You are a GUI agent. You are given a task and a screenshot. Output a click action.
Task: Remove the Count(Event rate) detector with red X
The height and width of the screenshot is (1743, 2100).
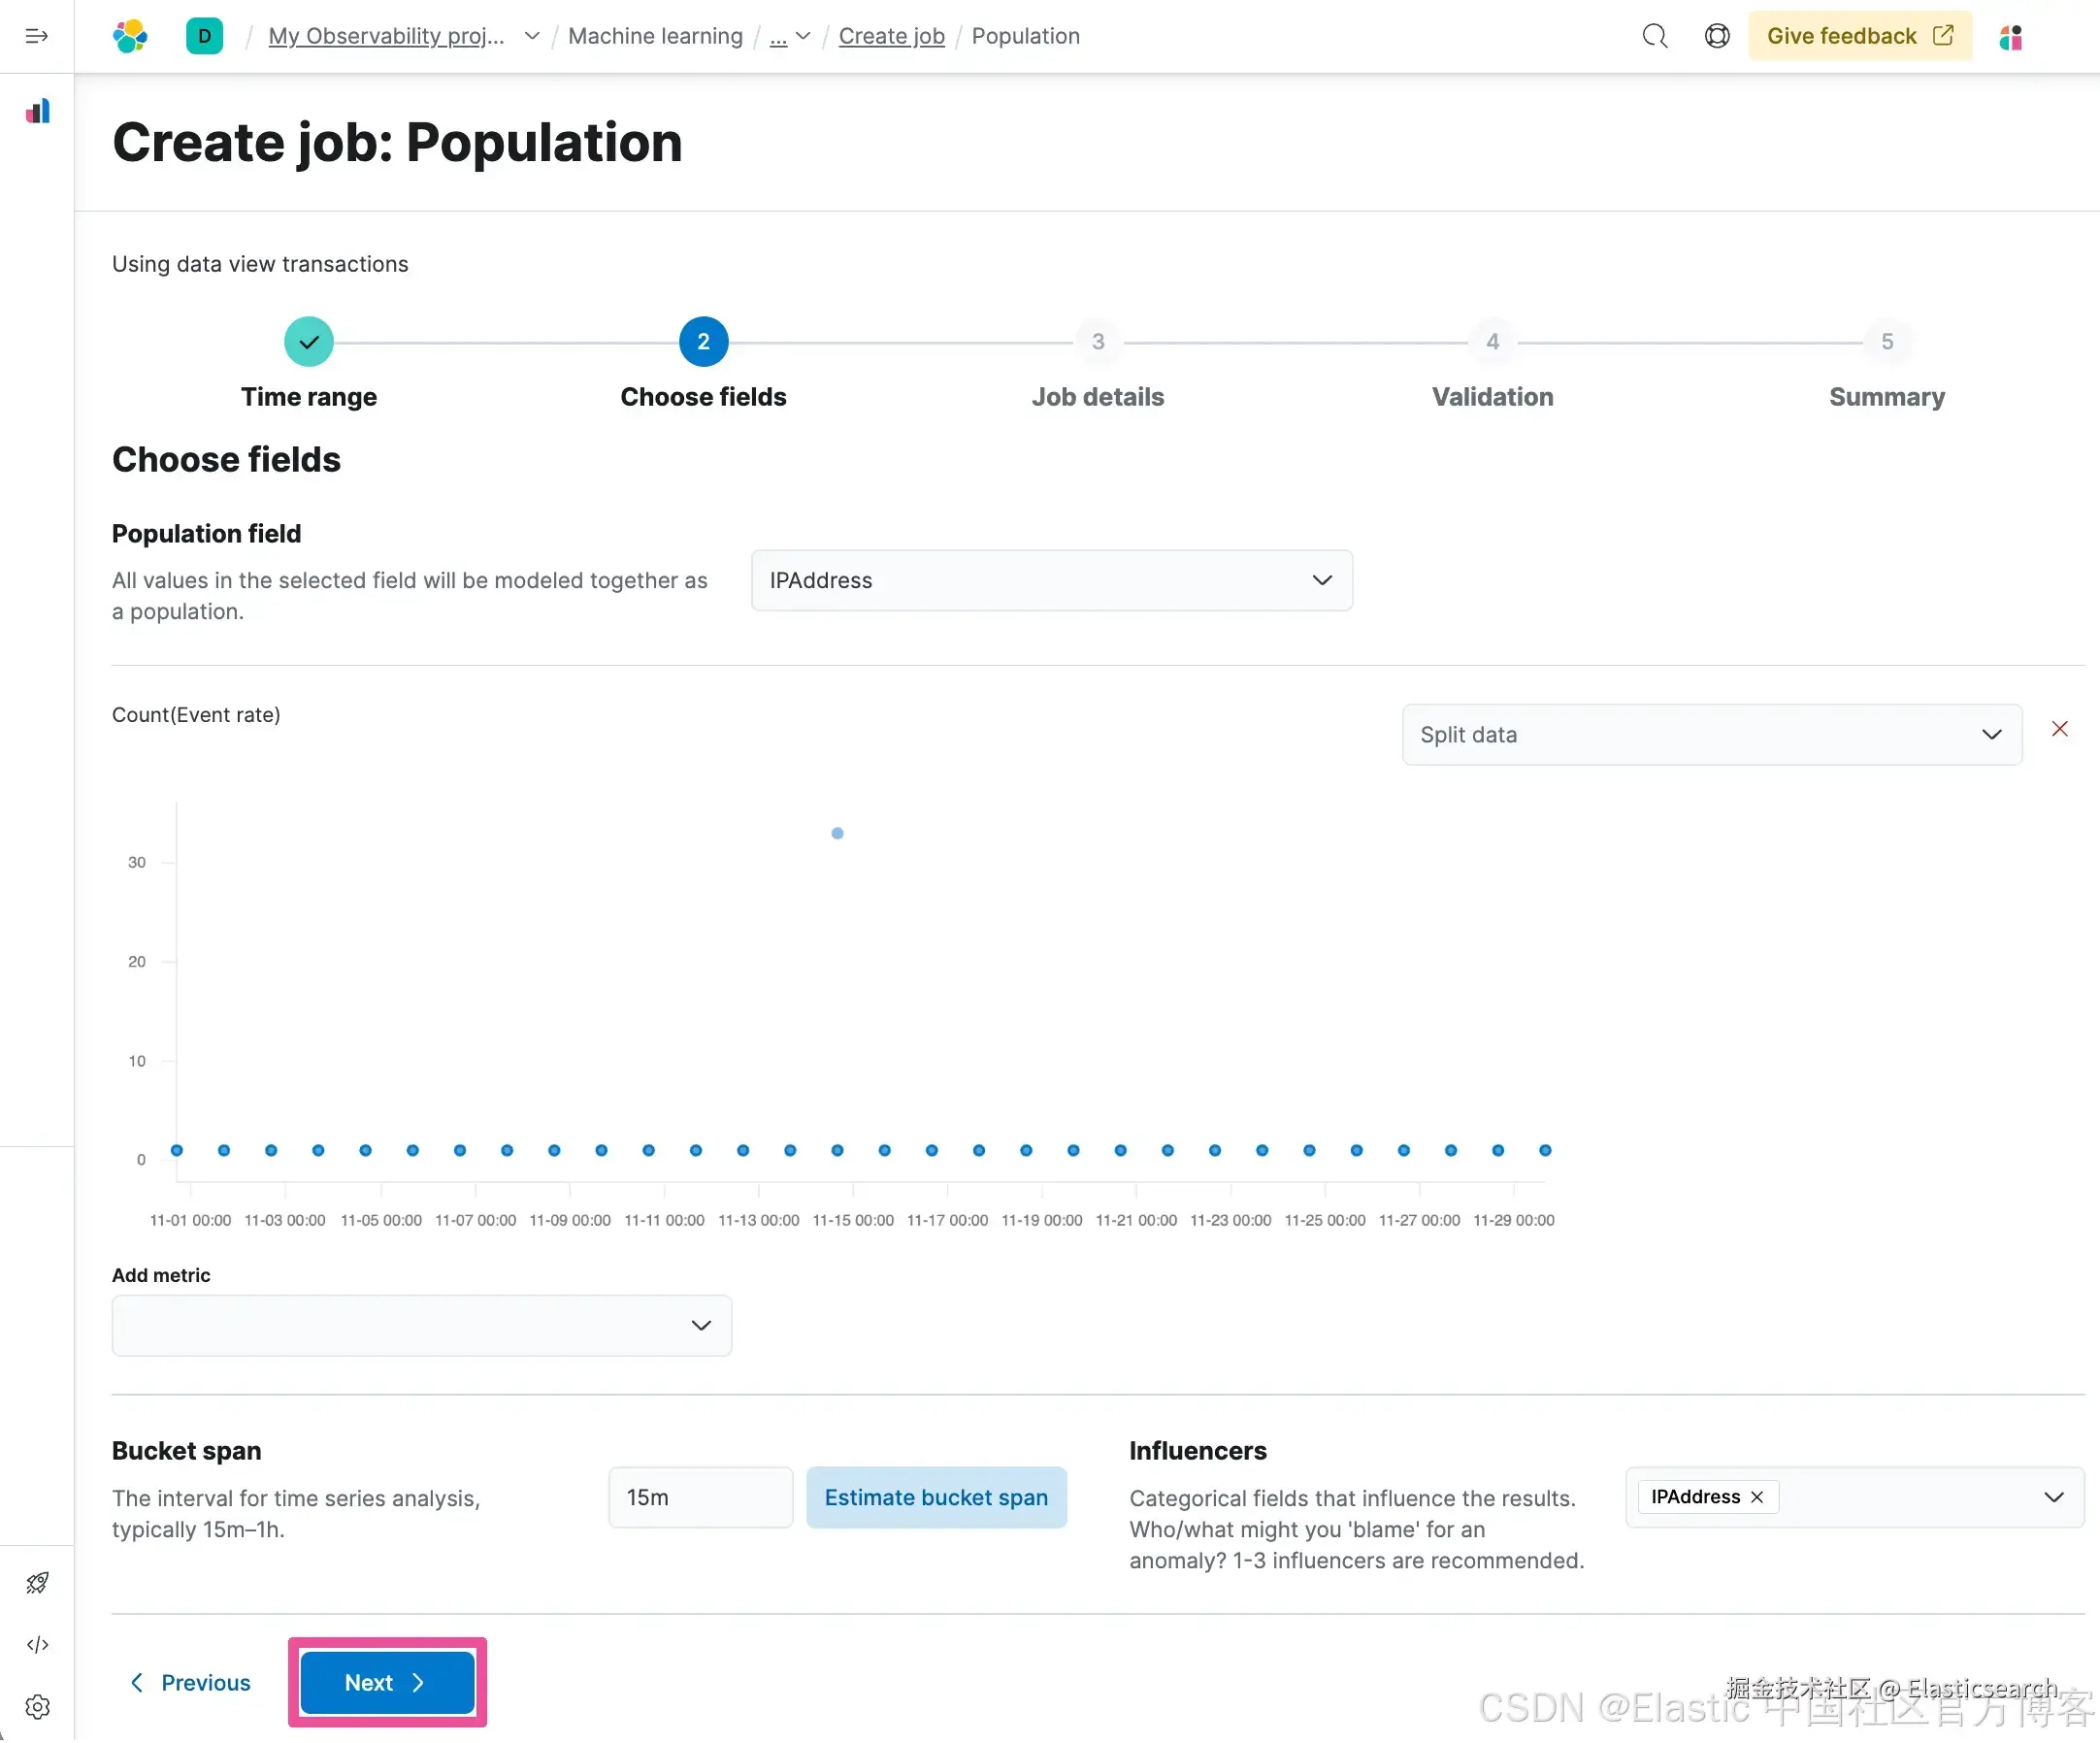pyautogui.click(x=2060, y=730)
